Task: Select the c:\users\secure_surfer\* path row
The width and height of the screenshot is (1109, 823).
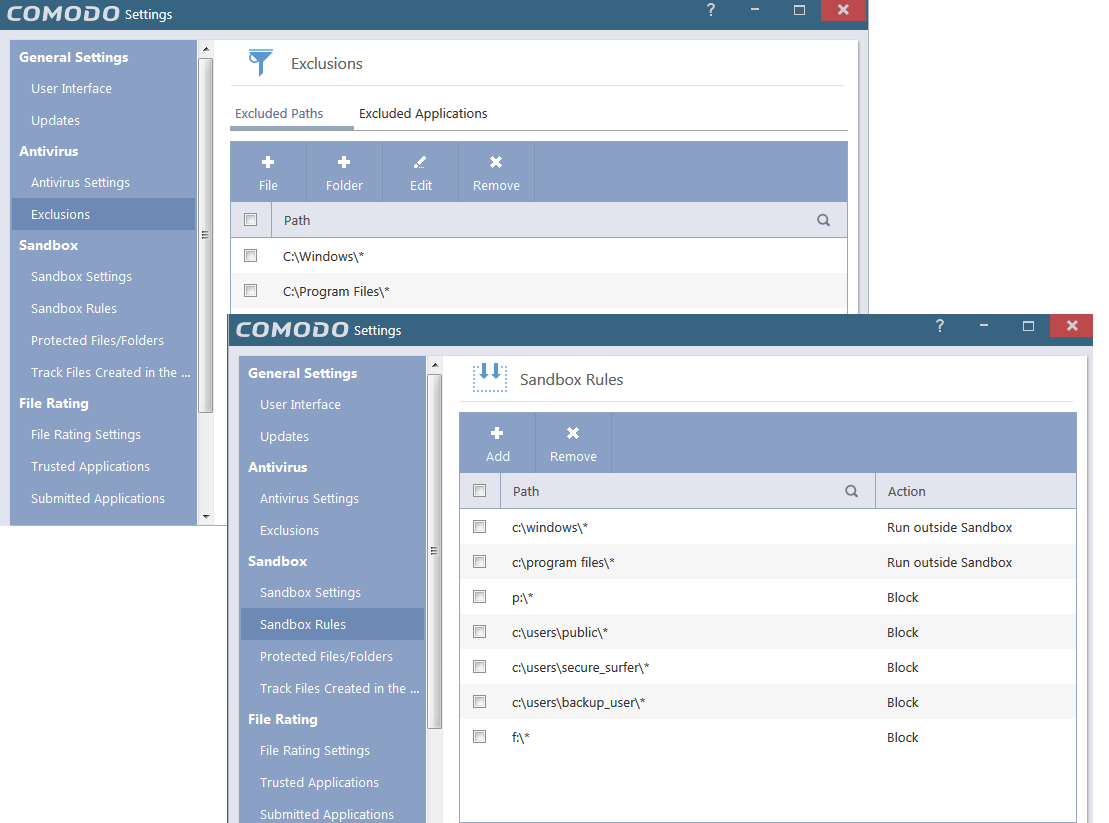Action: [x=768, y=667]
